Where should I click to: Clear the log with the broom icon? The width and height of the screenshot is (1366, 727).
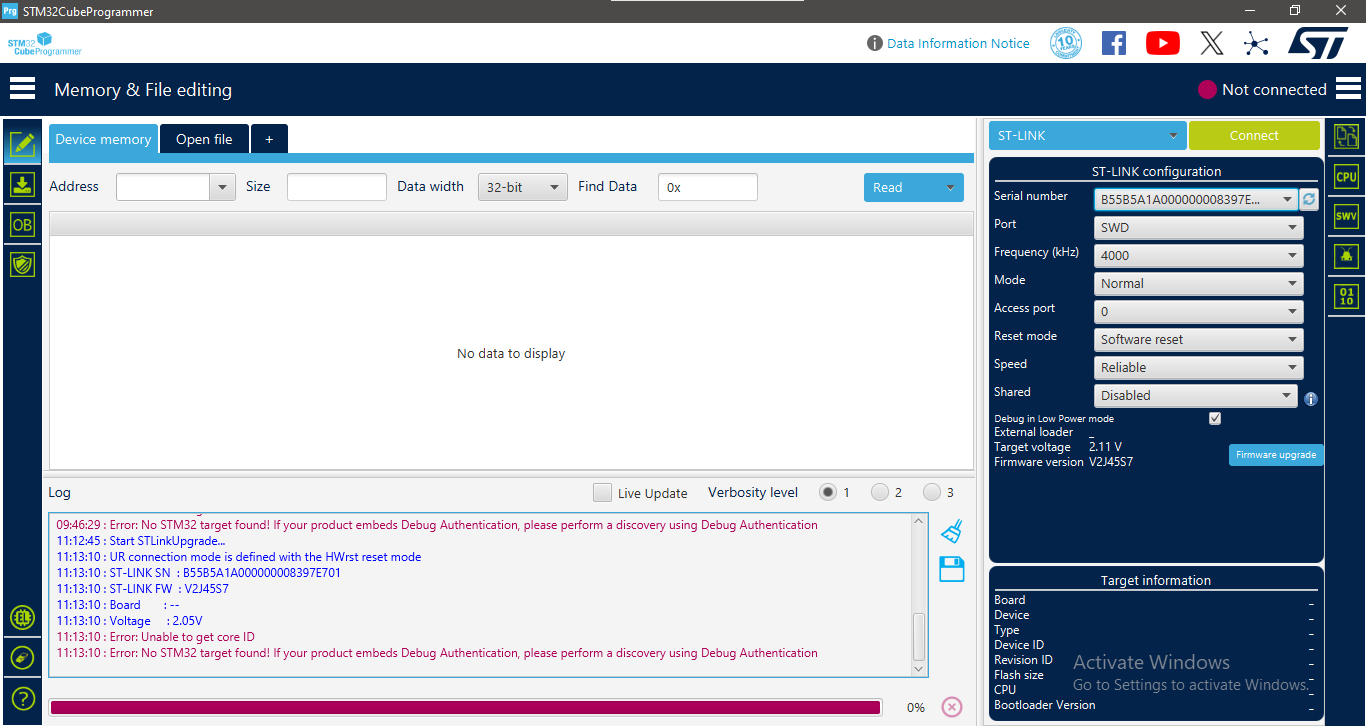950,531
